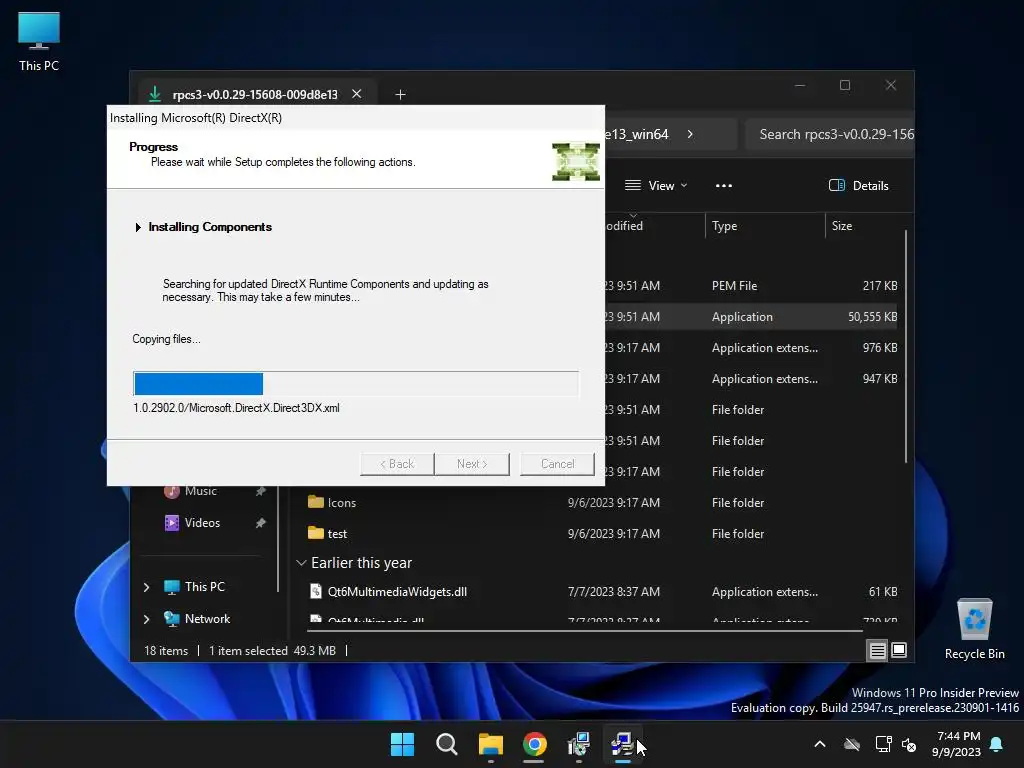Viewport: 1024px width, 768px height.
Task: Click the Explorer horizontal scrollbar
Action: 584,631
